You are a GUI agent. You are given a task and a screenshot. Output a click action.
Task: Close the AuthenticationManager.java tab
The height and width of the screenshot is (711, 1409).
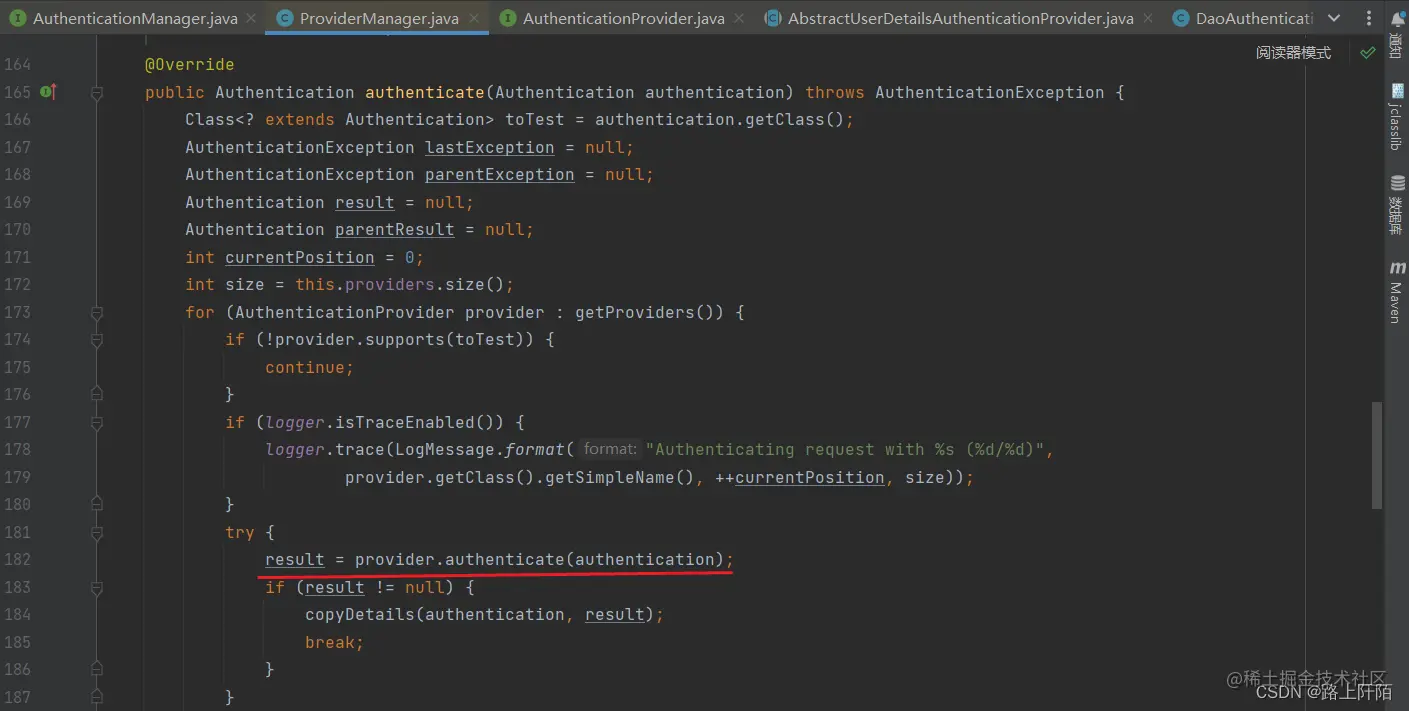(250, 18)
